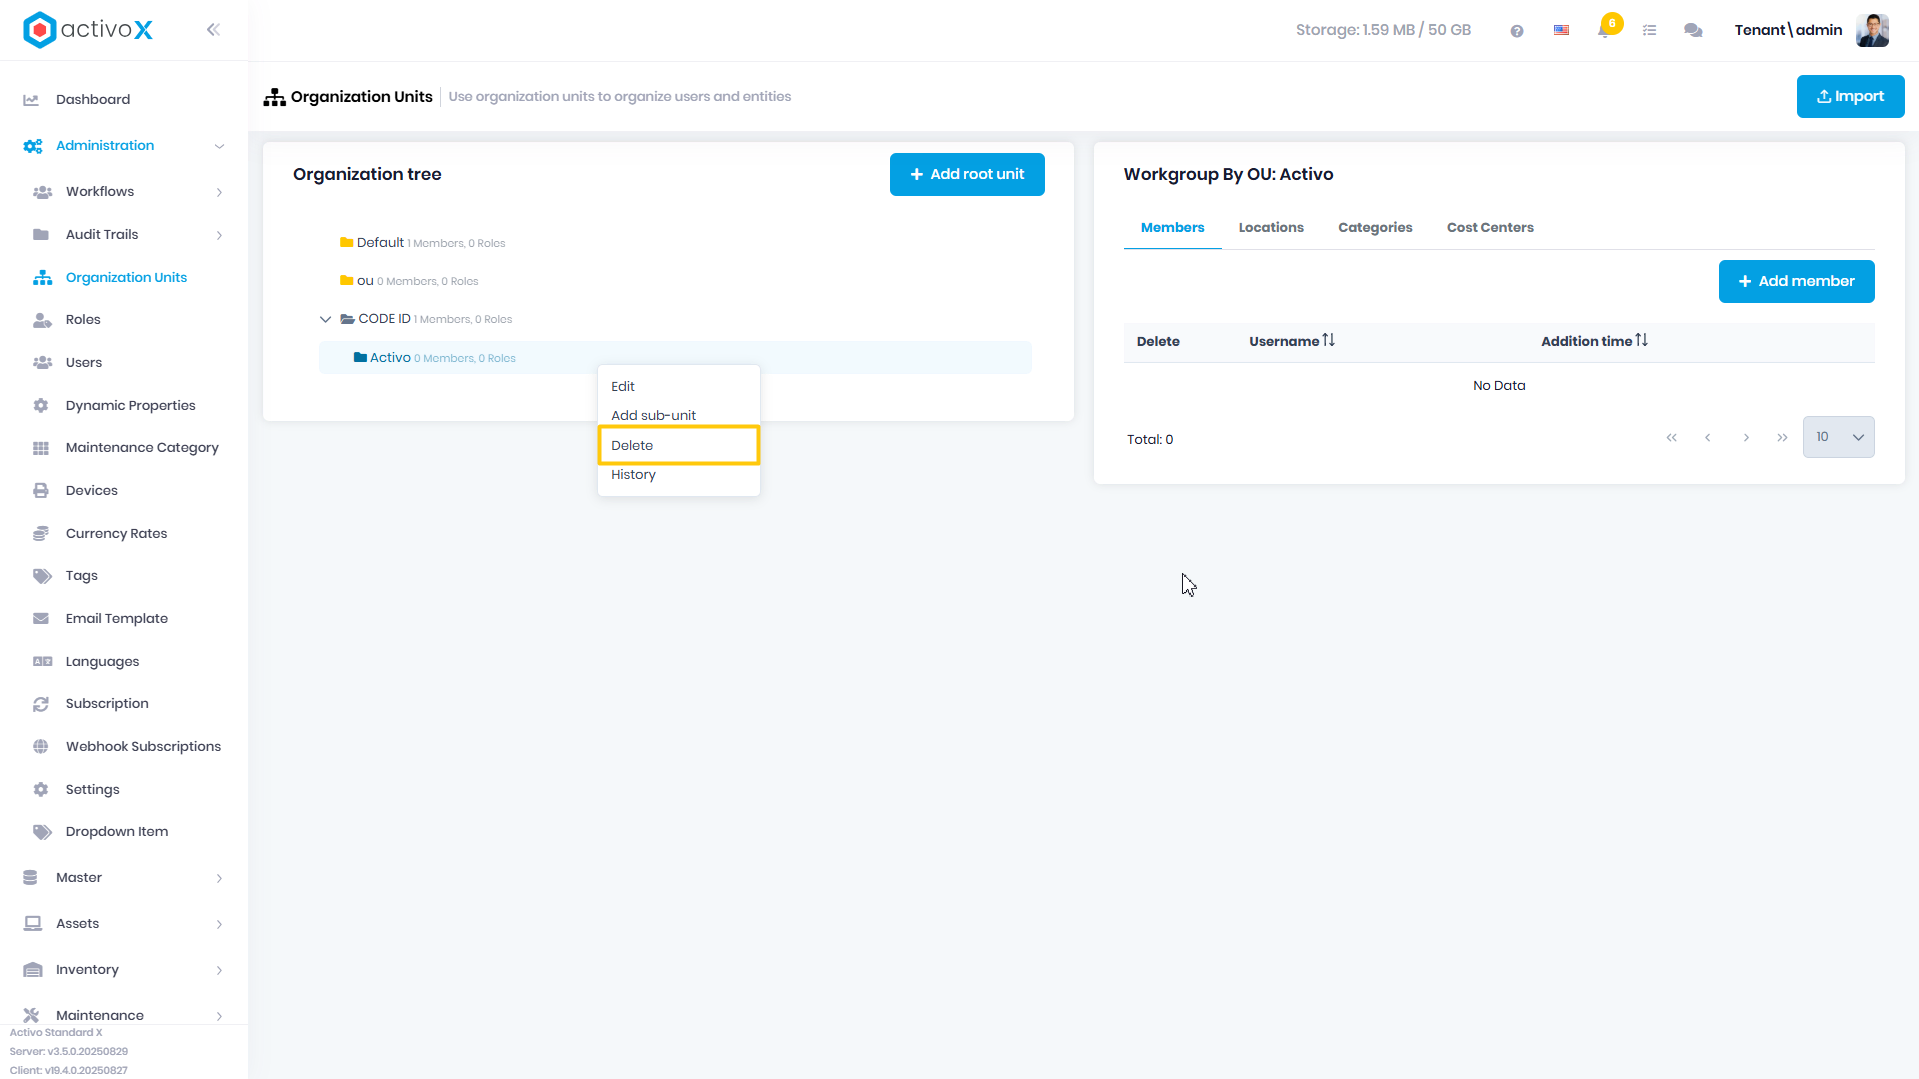Image resolution: width=1919 pixels, height=1079 pixels.
Task: Open the chat messages icon
Action: (x=1693, y=31)
